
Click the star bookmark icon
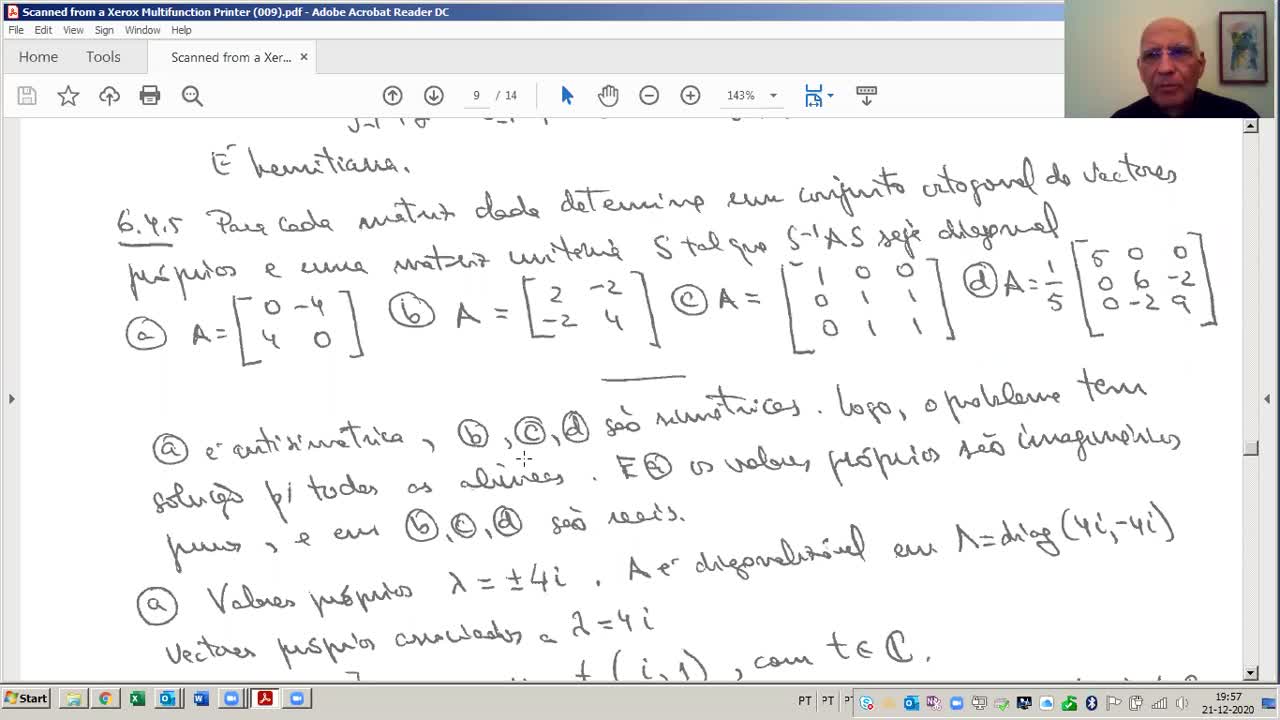(x=68, y=96)
